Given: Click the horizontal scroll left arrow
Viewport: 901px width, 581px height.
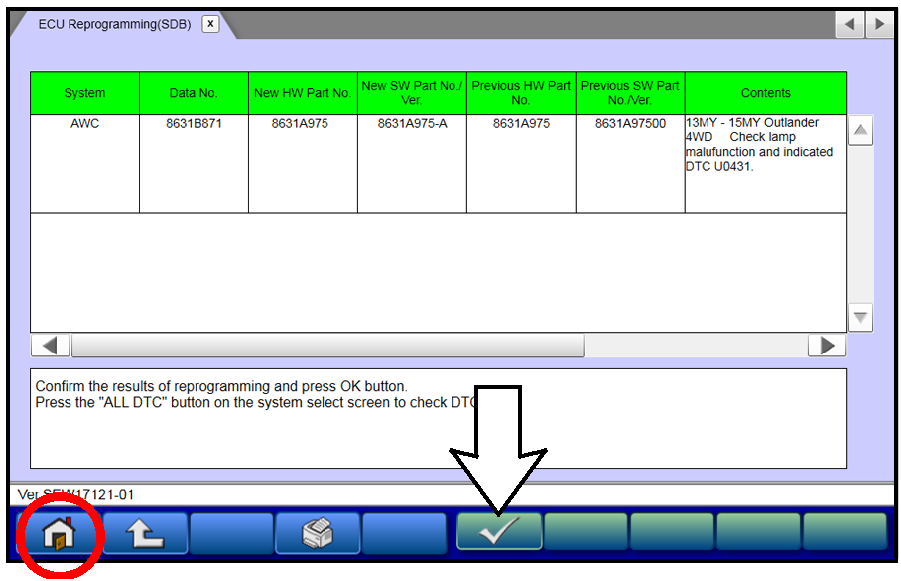Looking at the screenshot, I should point(50,346).
